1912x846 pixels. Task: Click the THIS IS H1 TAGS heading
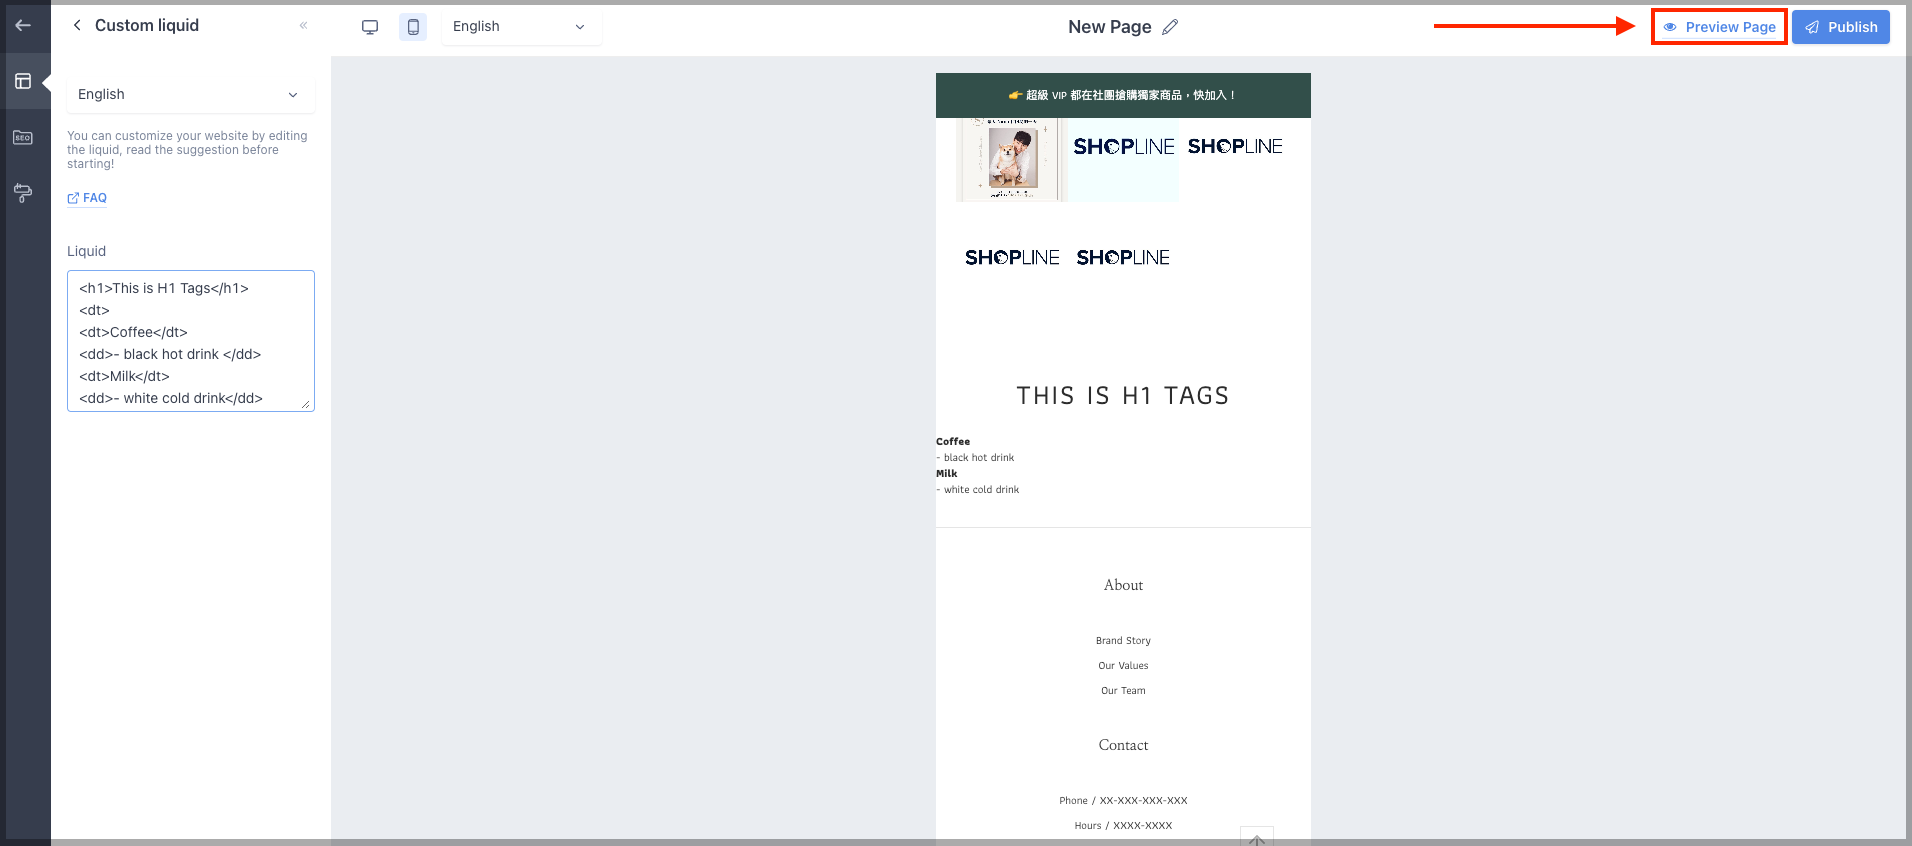(1123, 396)
